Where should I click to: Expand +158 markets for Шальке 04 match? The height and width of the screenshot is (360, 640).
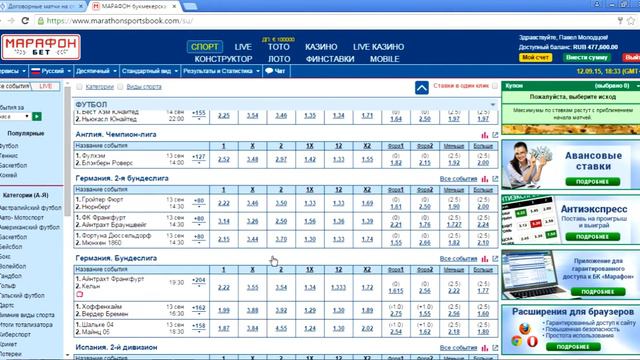click(199, 327)
